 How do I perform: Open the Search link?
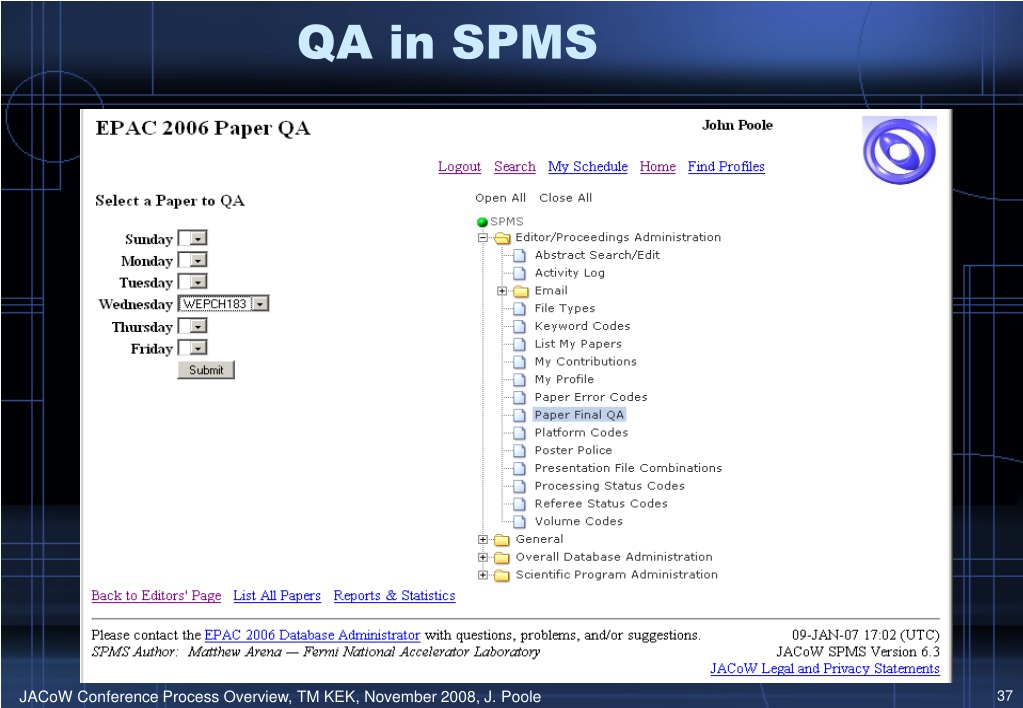pyautogui.click(x=515, y=166)
